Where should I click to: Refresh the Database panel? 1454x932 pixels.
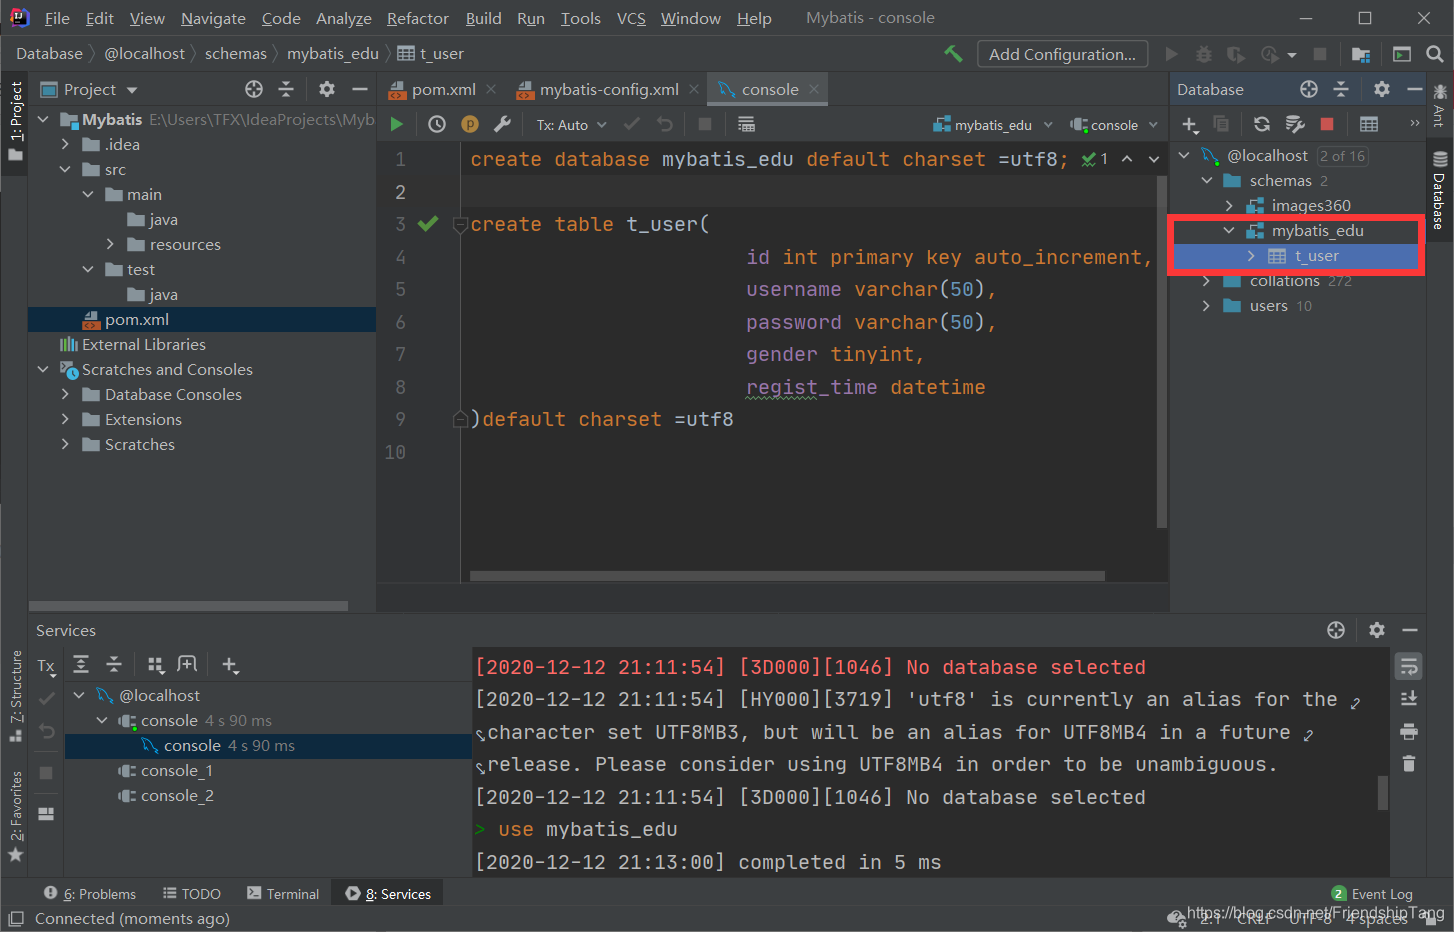pos(1262,124)
